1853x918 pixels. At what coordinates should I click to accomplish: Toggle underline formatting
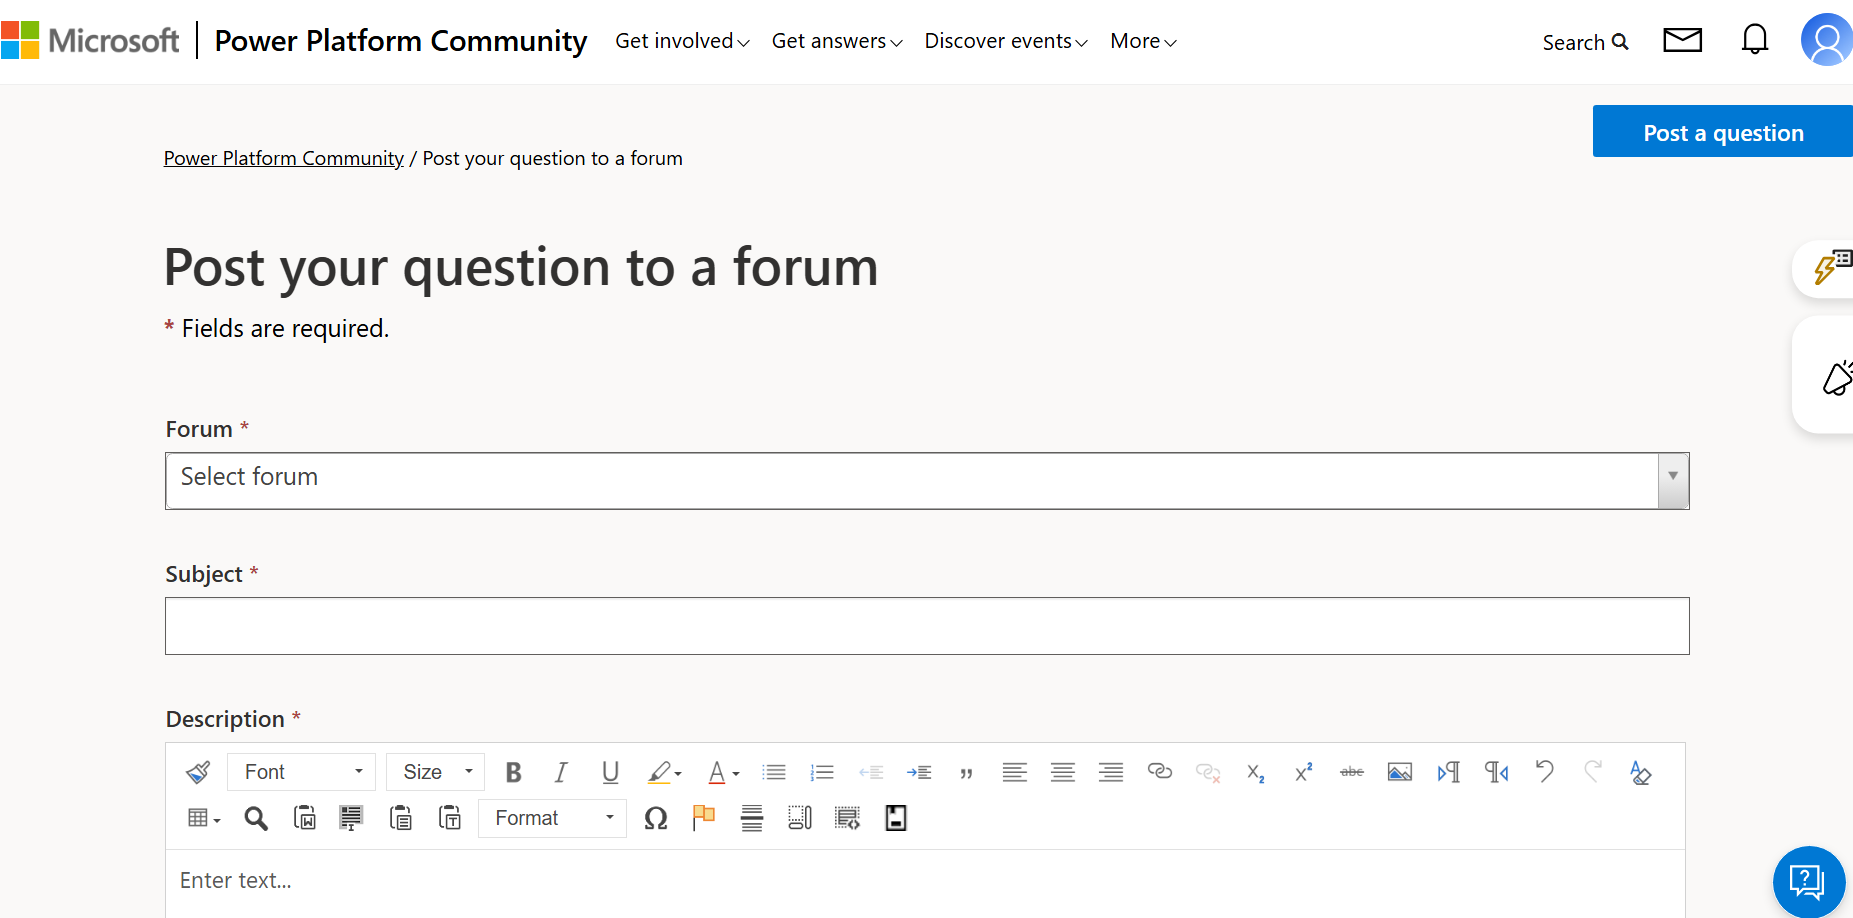tap(610, 772)
